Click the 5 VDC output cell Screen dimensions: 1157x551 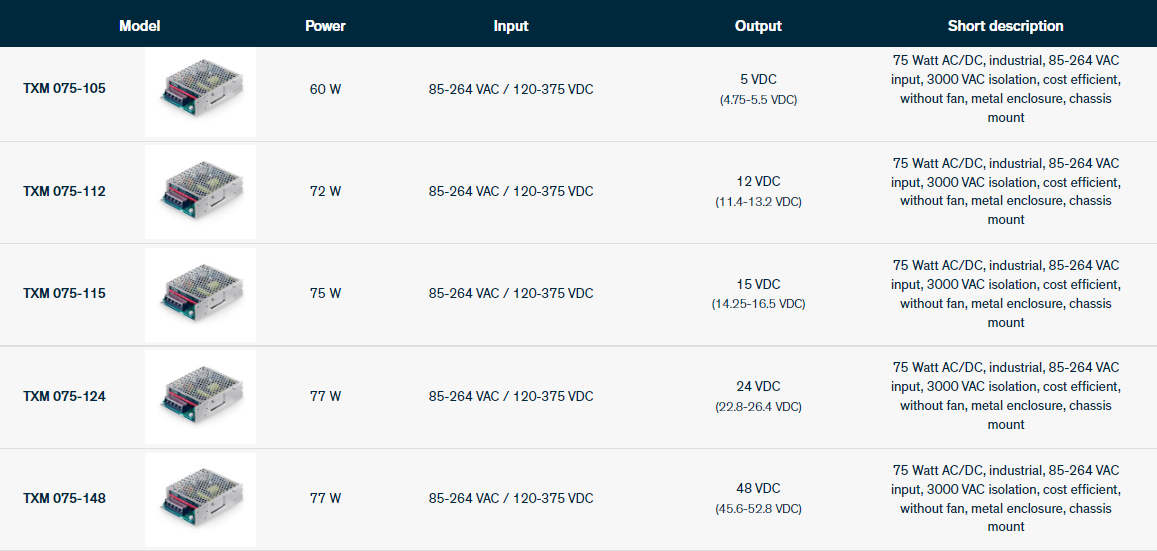click(x=758, y=79)
